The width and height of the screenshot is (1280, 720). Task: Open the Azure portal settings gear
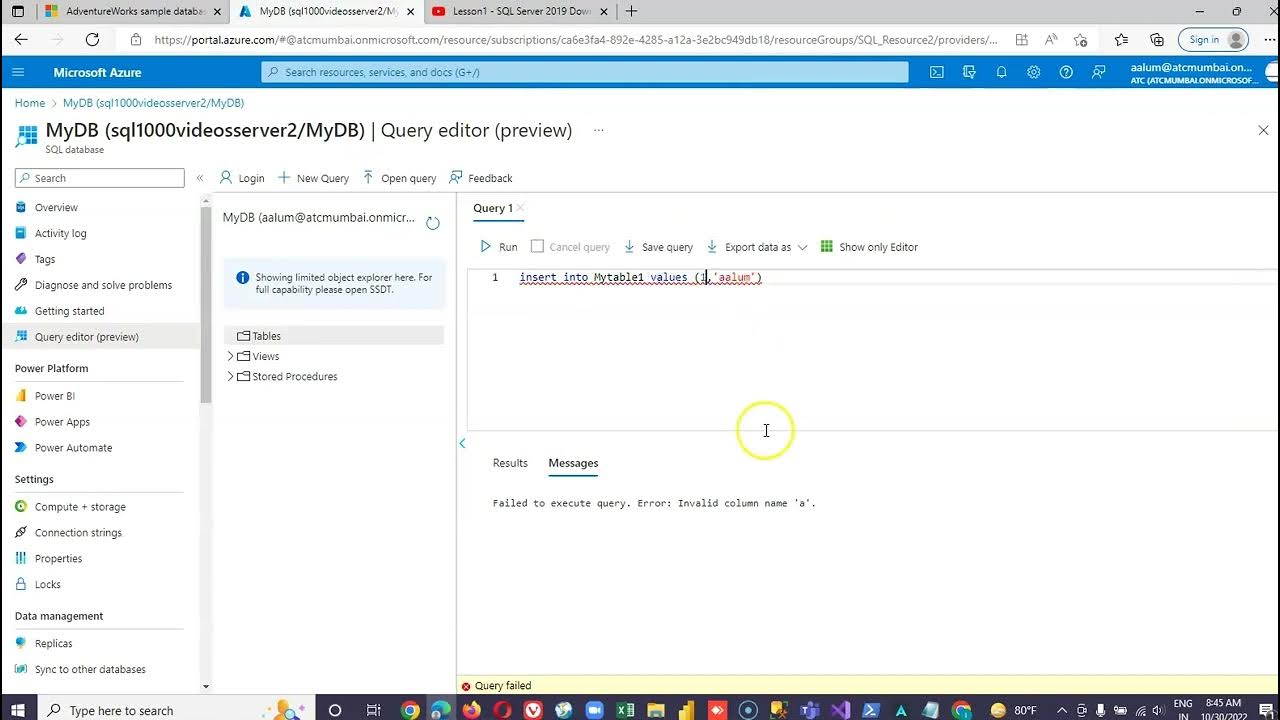(1034, 72)
